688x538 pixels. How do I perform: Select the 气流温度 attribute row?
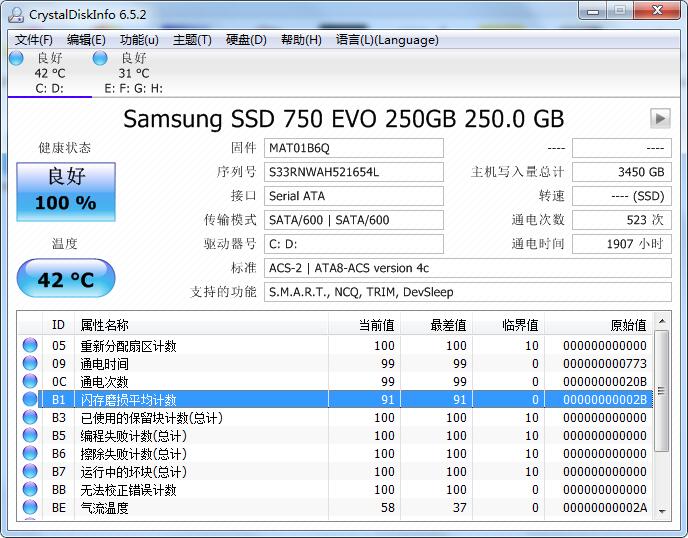pyautogui.click(x=335, y=507)
